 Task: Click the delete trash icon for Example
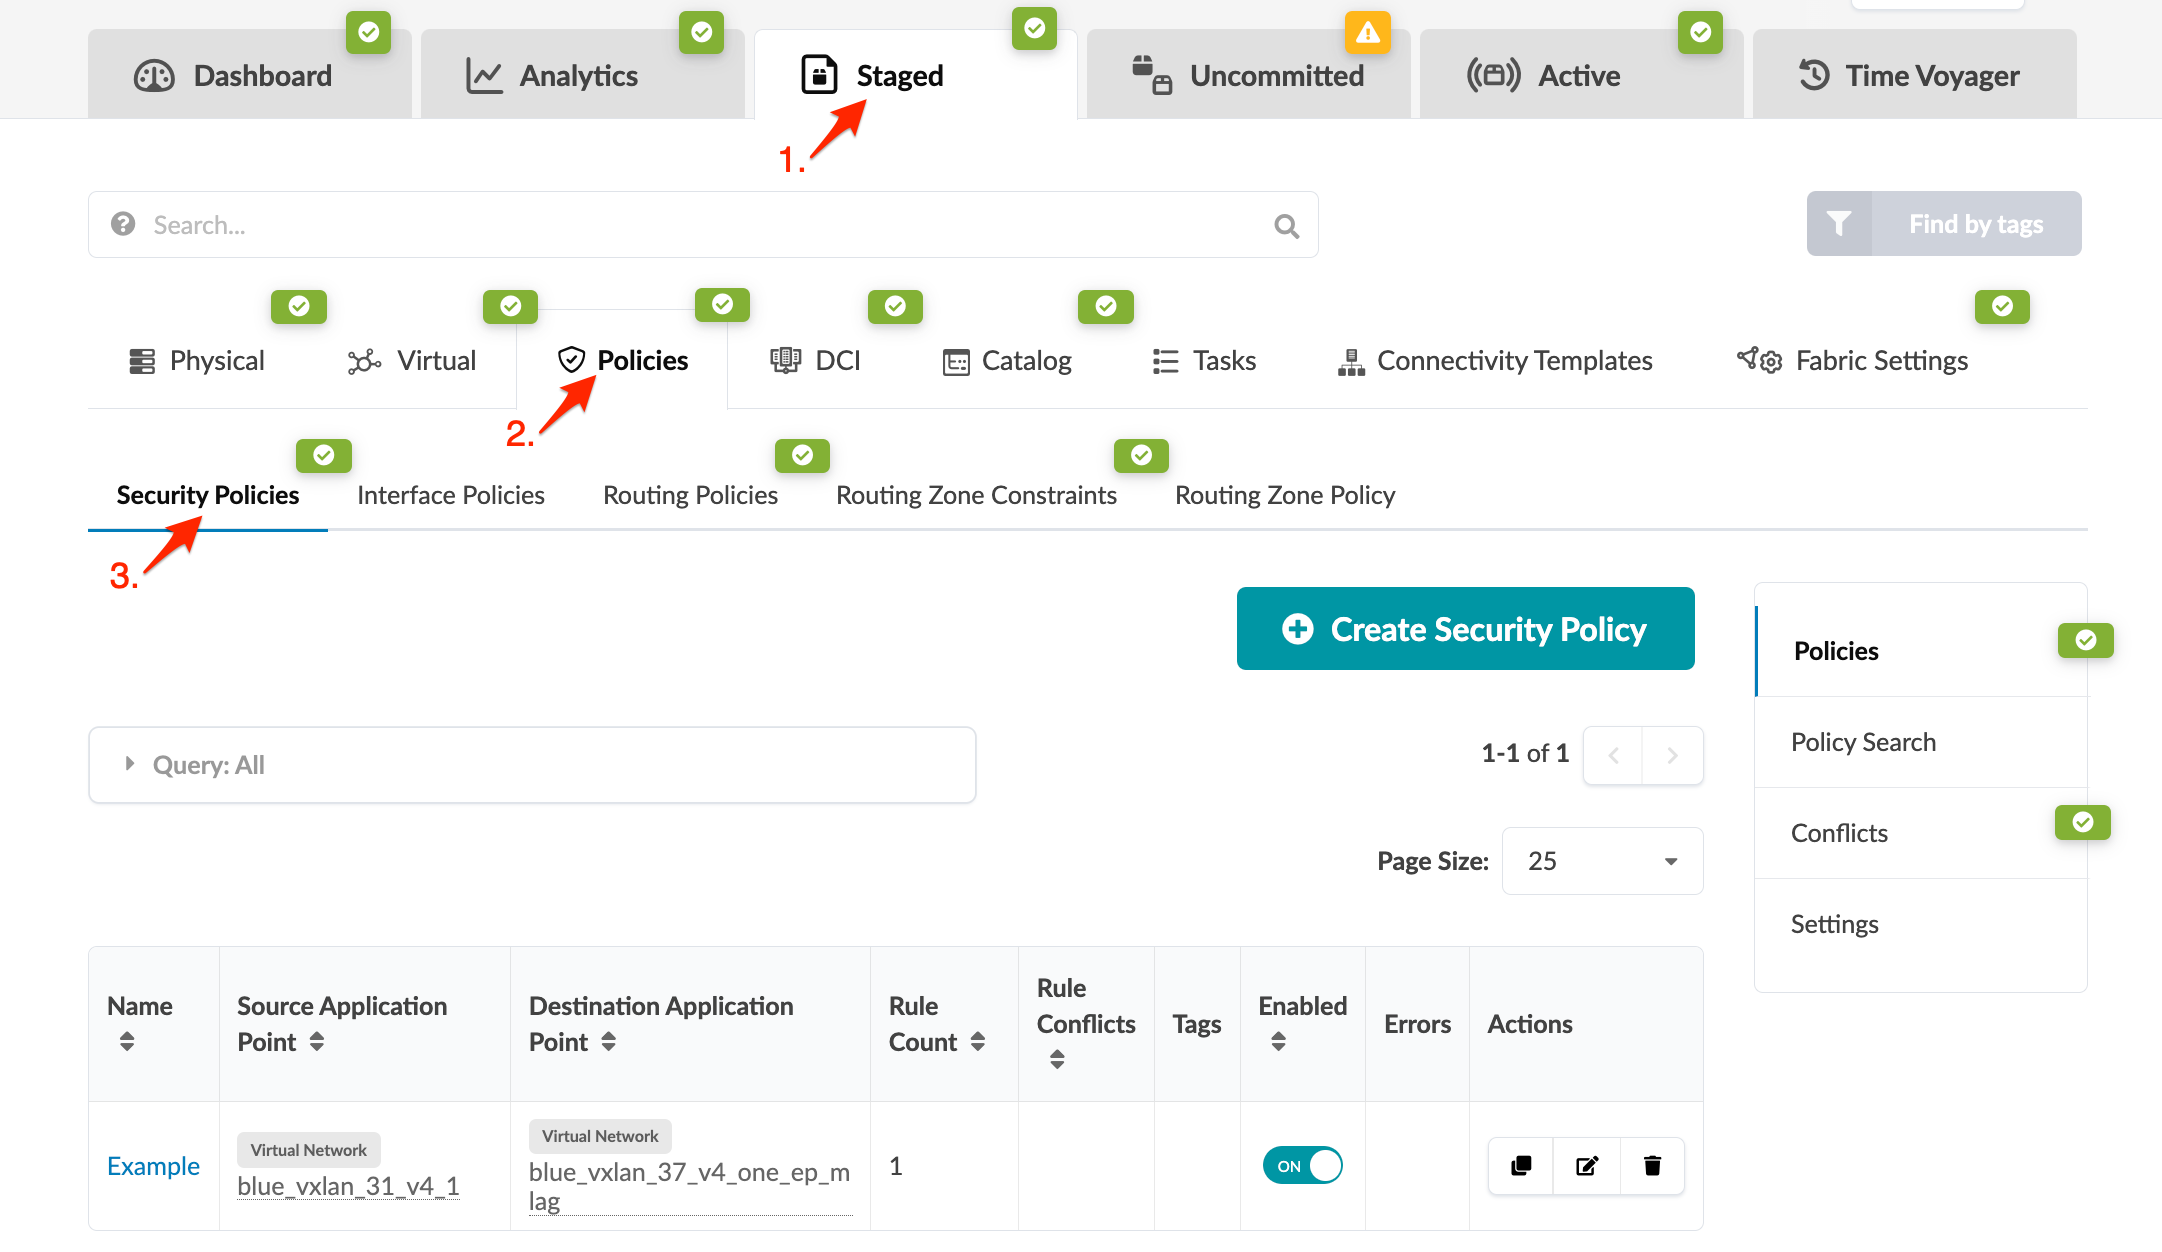(1652, 1166)
